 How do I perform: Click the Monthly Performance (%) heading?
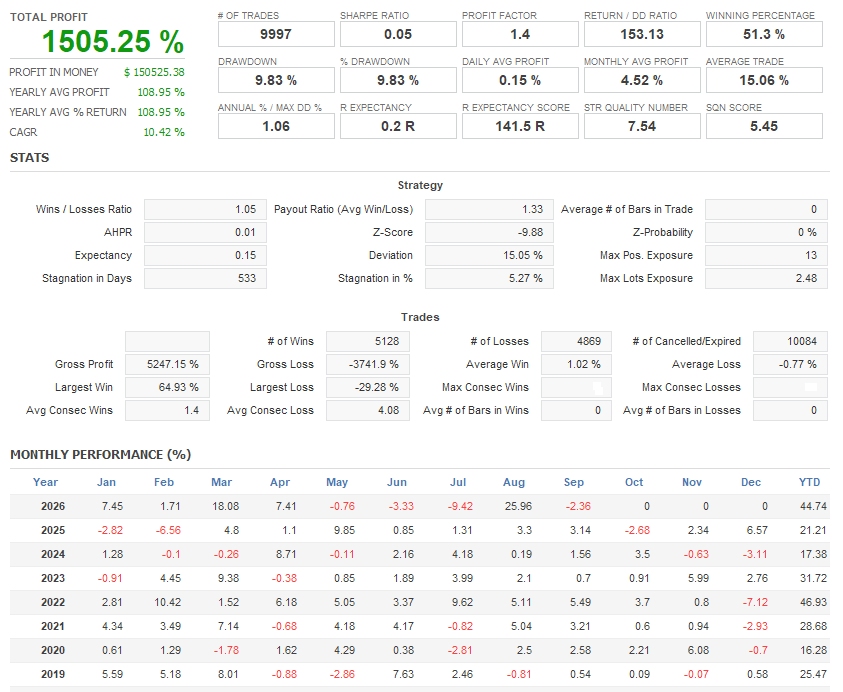tap(101, 455)
